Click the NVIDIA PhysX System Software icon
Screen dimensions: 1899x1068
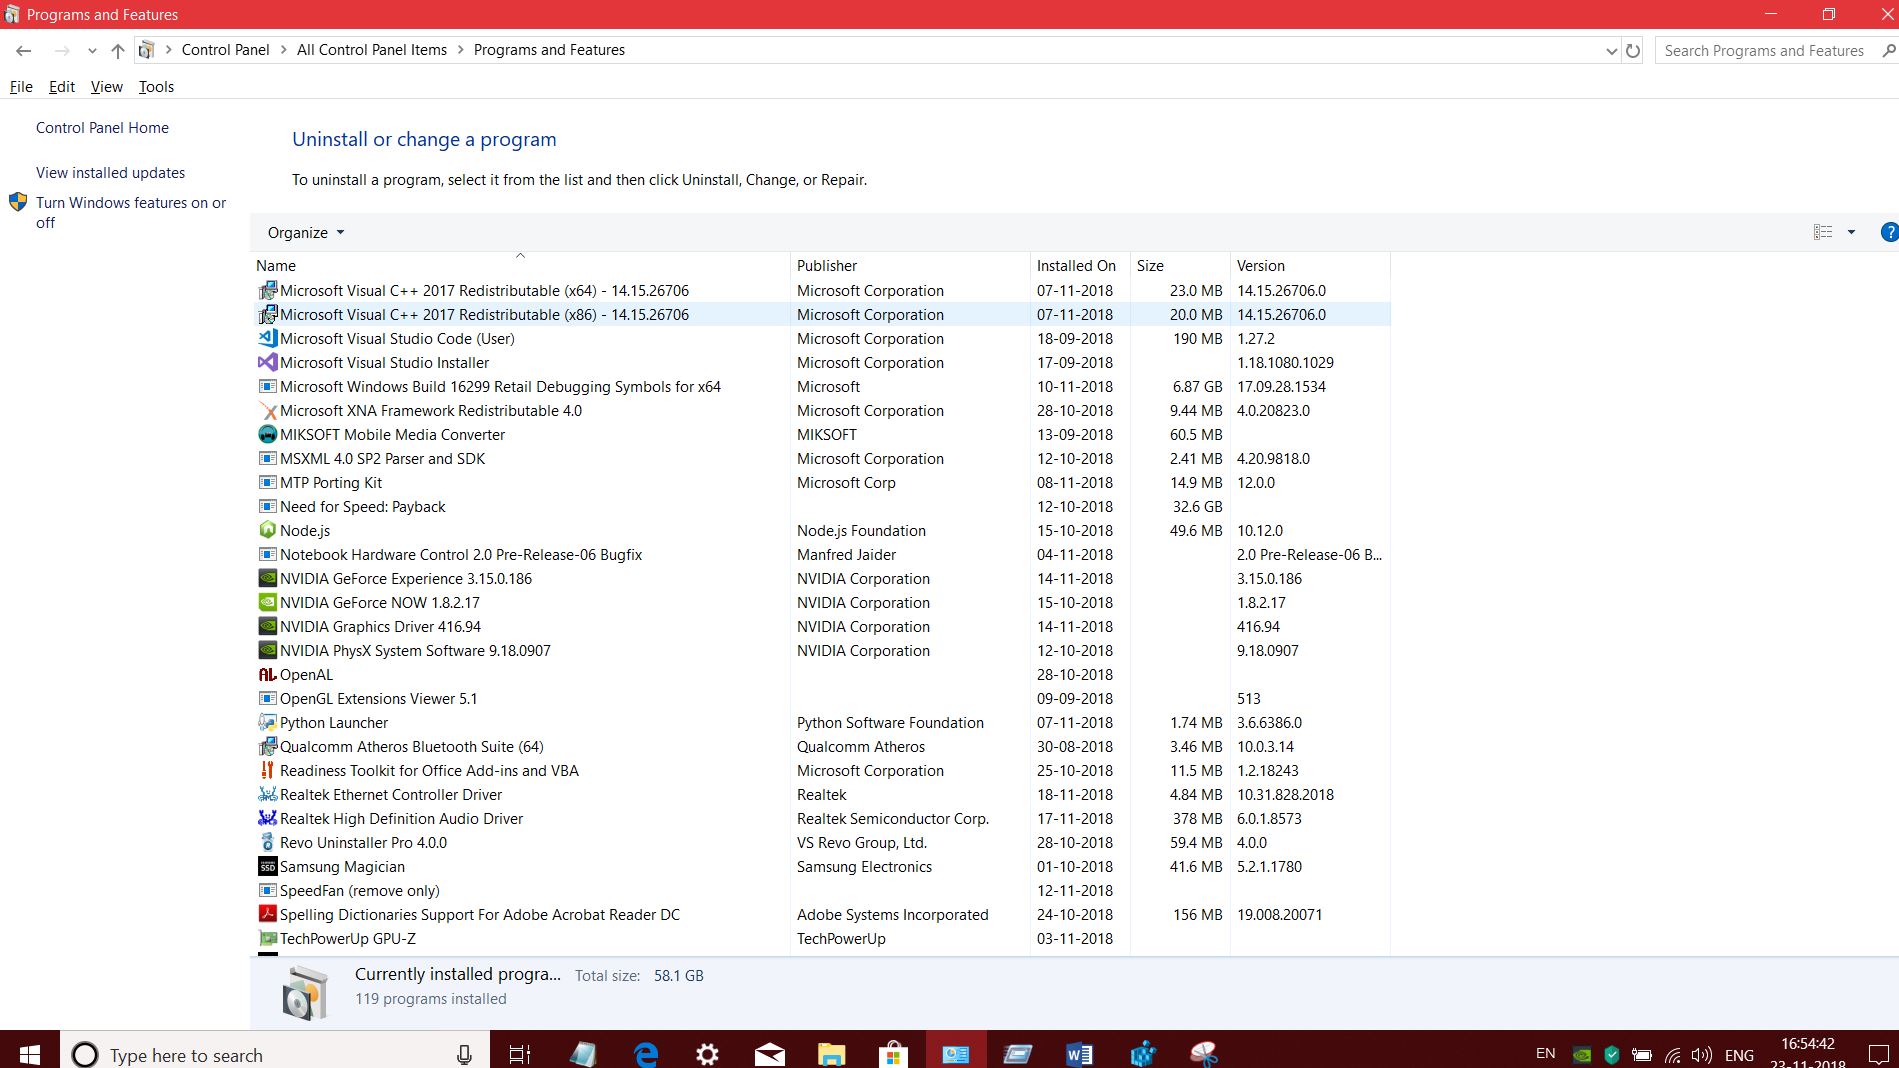point(267,650)
